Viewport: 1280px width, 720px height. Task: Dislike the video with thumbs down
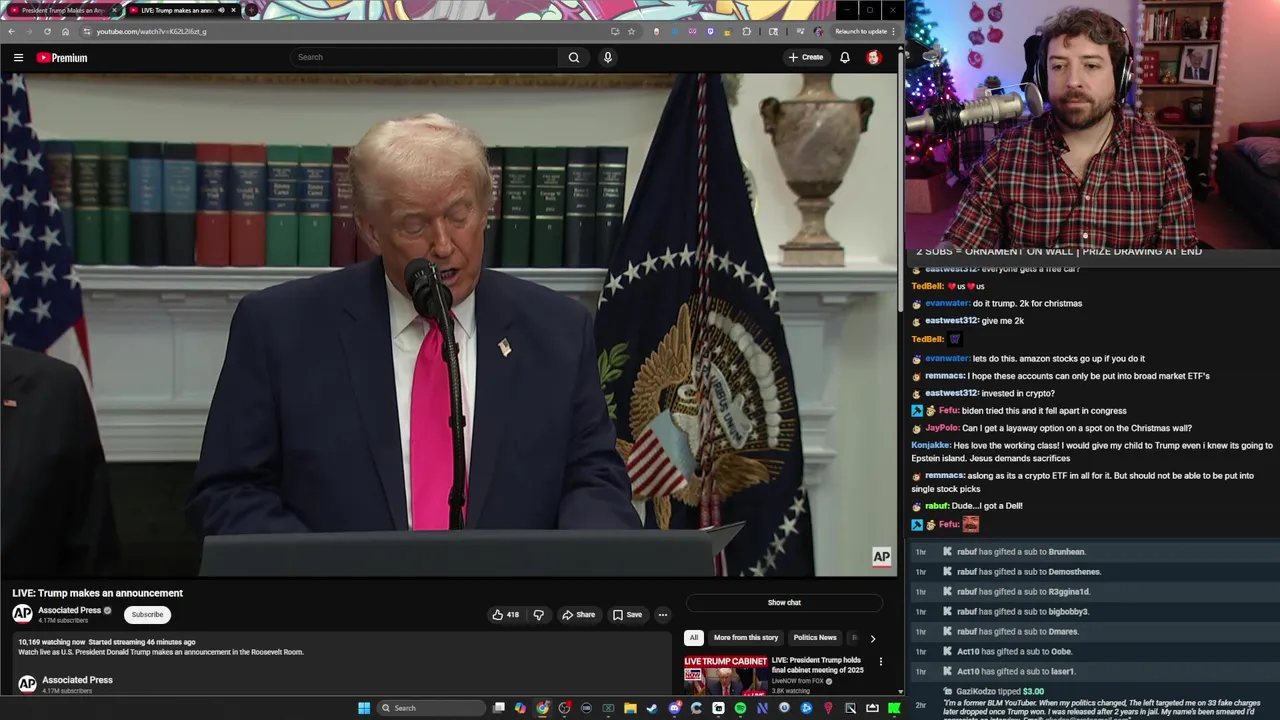tap(538, 615)
